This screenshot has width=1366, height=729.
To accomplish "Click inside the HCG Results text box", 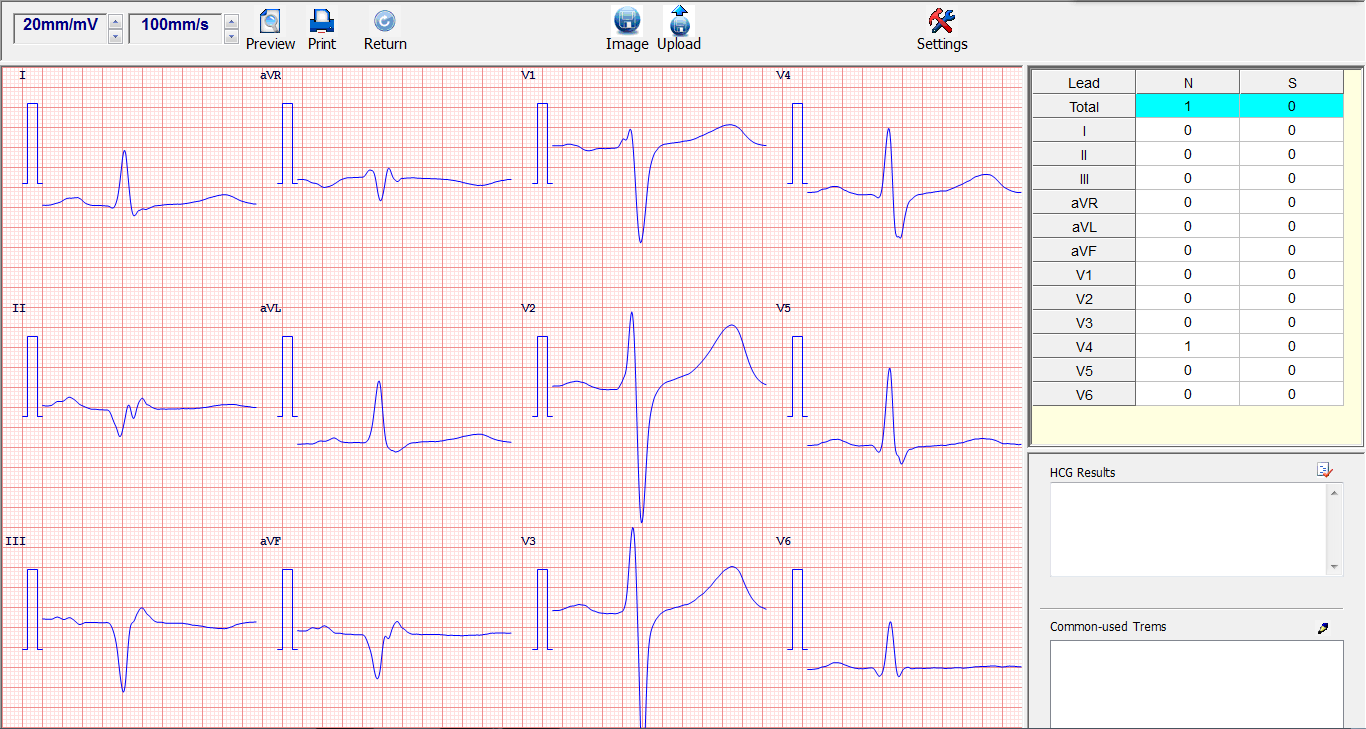I will pyautogui.click(x=1188, y=530).
